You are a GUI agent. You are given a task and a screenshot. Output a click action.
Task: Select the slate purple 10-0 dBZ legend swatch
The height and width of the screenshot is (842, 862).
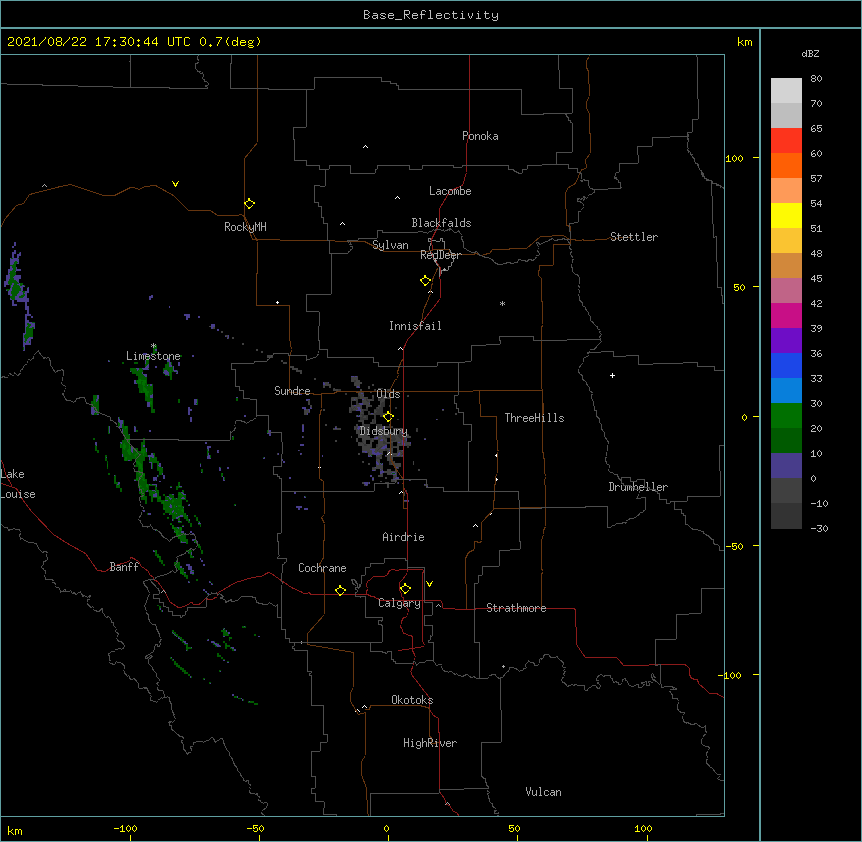point(786,466)
